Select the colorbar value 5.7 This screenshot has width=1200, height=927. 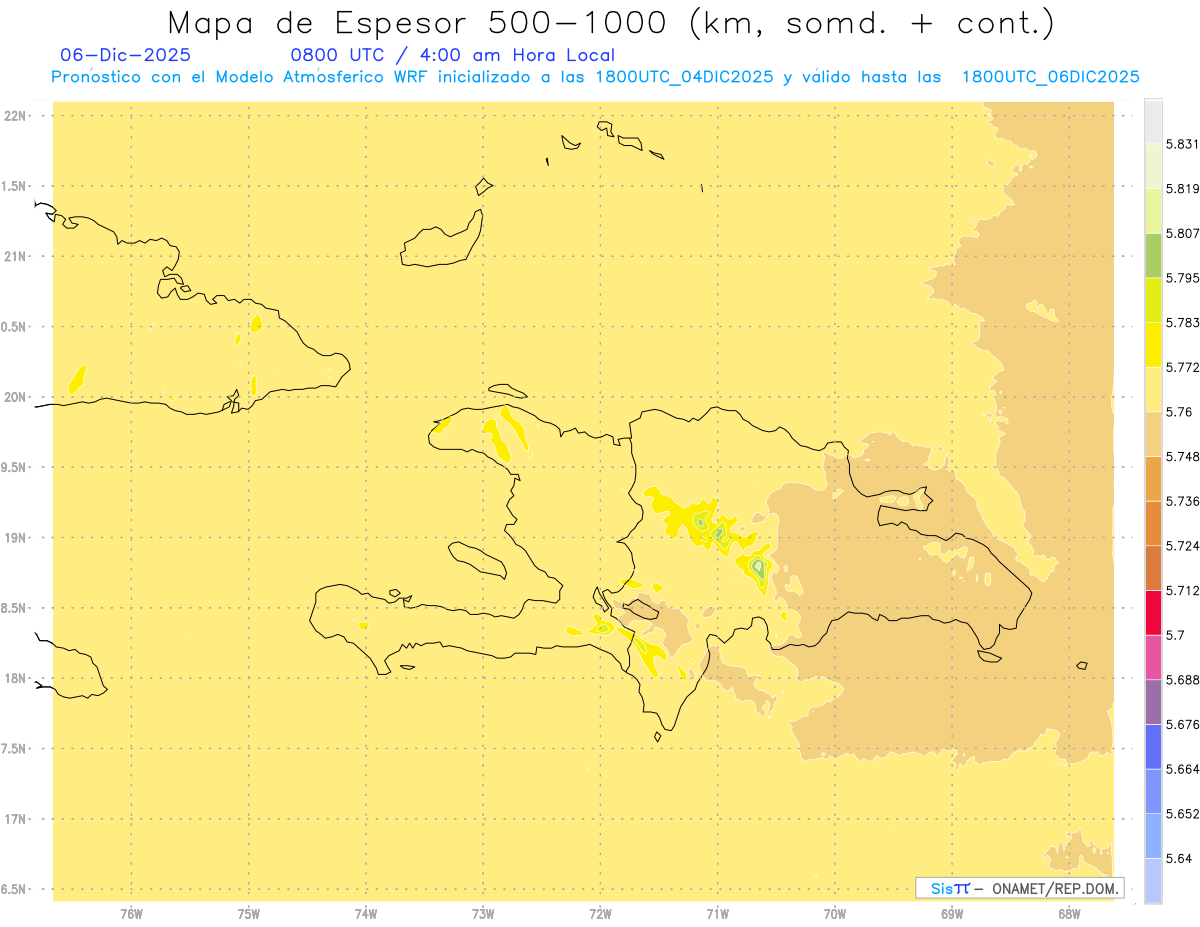click(1175, 635)
